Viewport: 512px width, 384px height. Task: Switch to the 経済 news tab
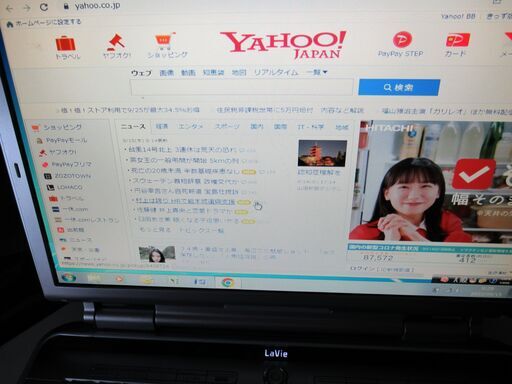point(162,126)
